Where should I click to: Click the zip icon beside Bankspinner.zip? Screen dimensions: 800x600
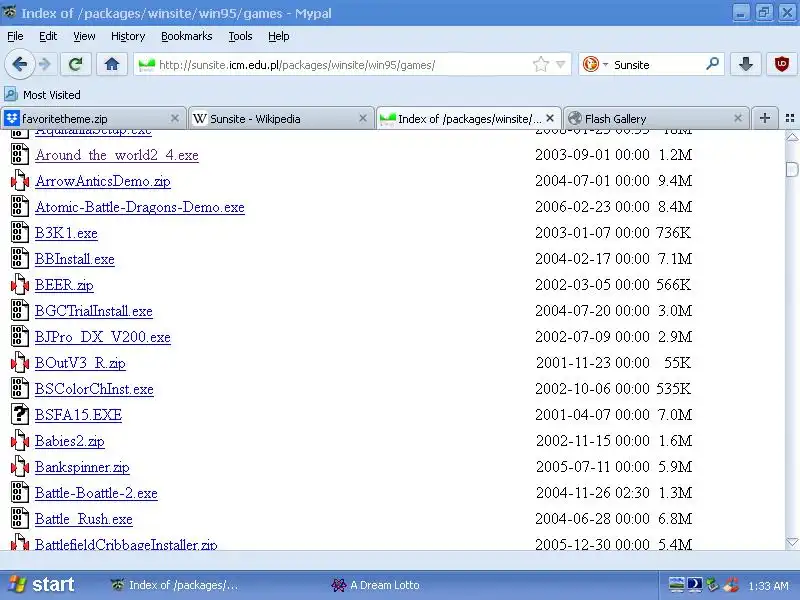click(x=20, y=466)
